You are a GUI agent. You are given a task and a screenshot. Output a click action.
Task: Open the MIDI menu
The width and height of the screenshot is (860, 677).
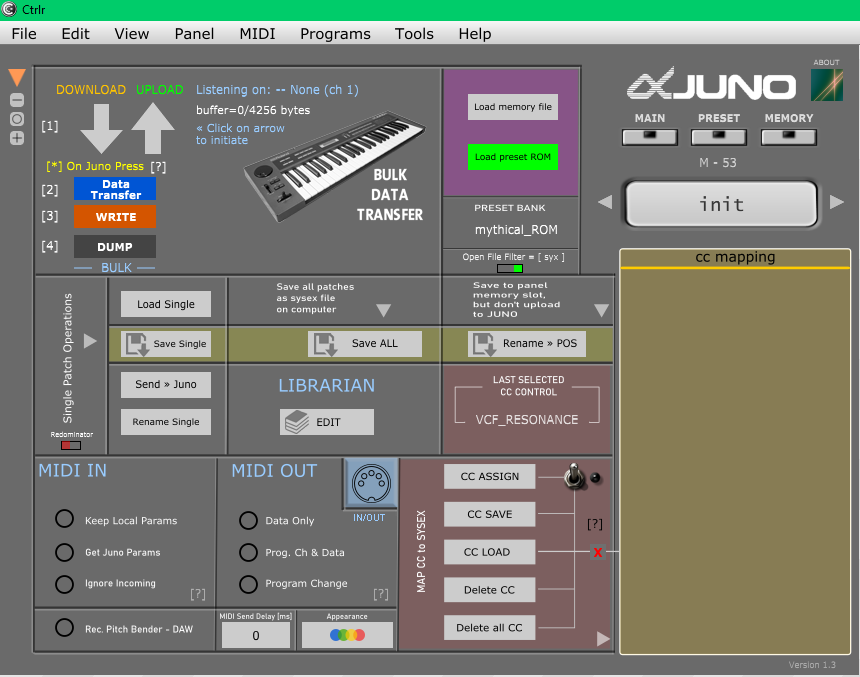pos(257,33)
